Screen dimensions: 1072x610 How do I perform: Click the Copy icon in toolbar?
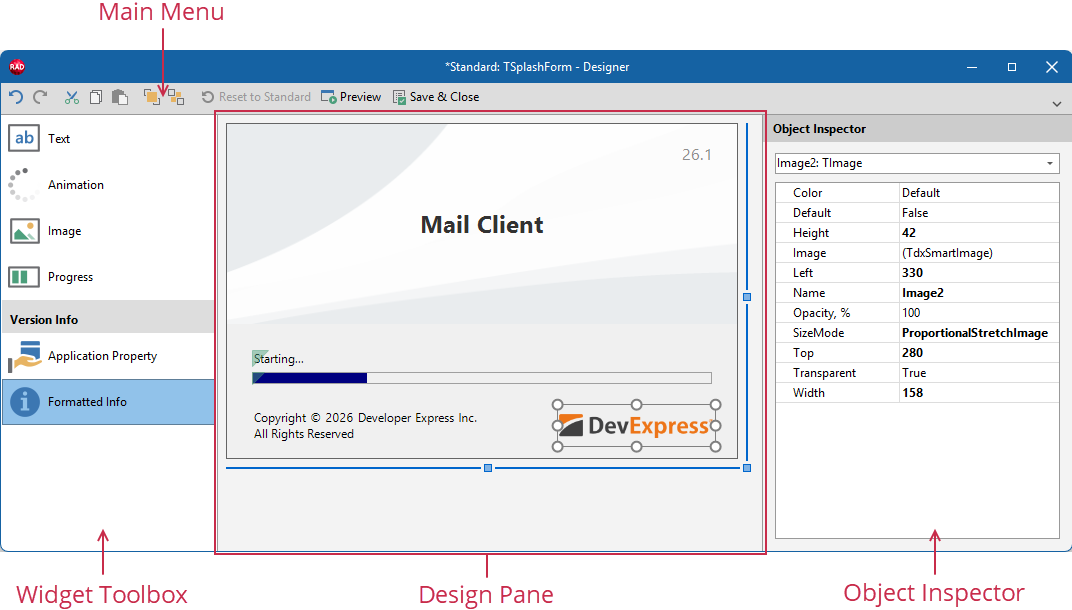[x=96, y=97]
